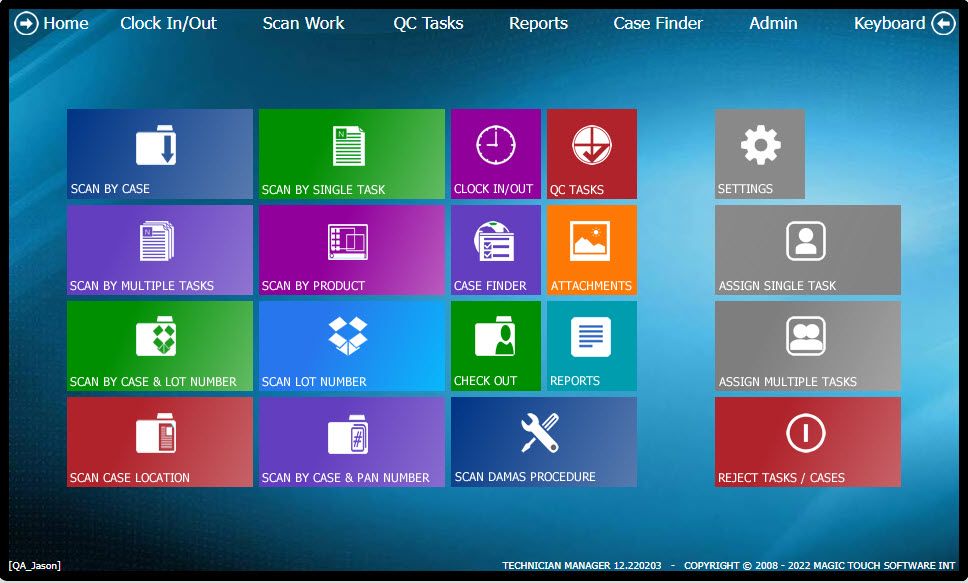Select Scan By Case & Lot Number tile
This screenshot has height=583, width=968.
click(159, 346)
